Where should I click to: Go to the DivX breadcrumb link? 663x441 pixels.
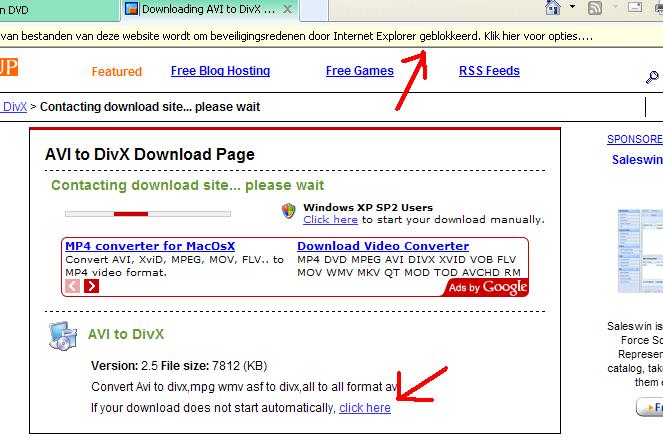click(15, 107)
